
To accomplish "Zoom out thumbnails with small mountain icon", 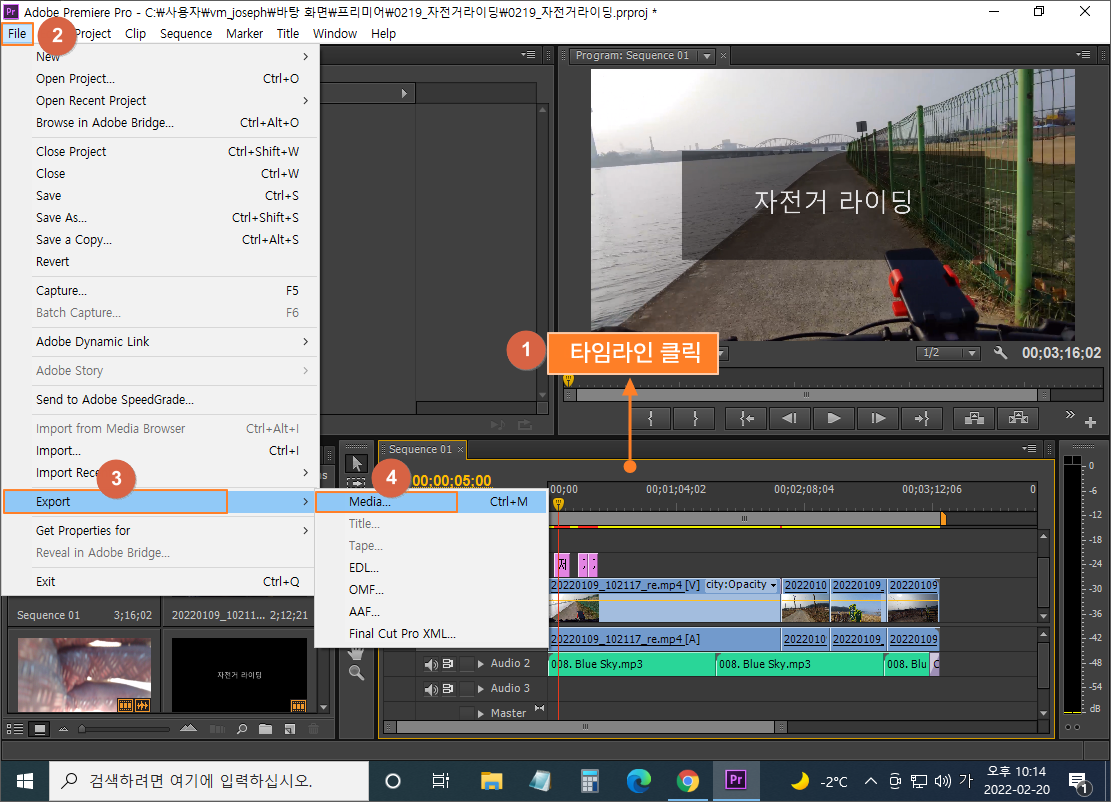I will pos(63,728).
